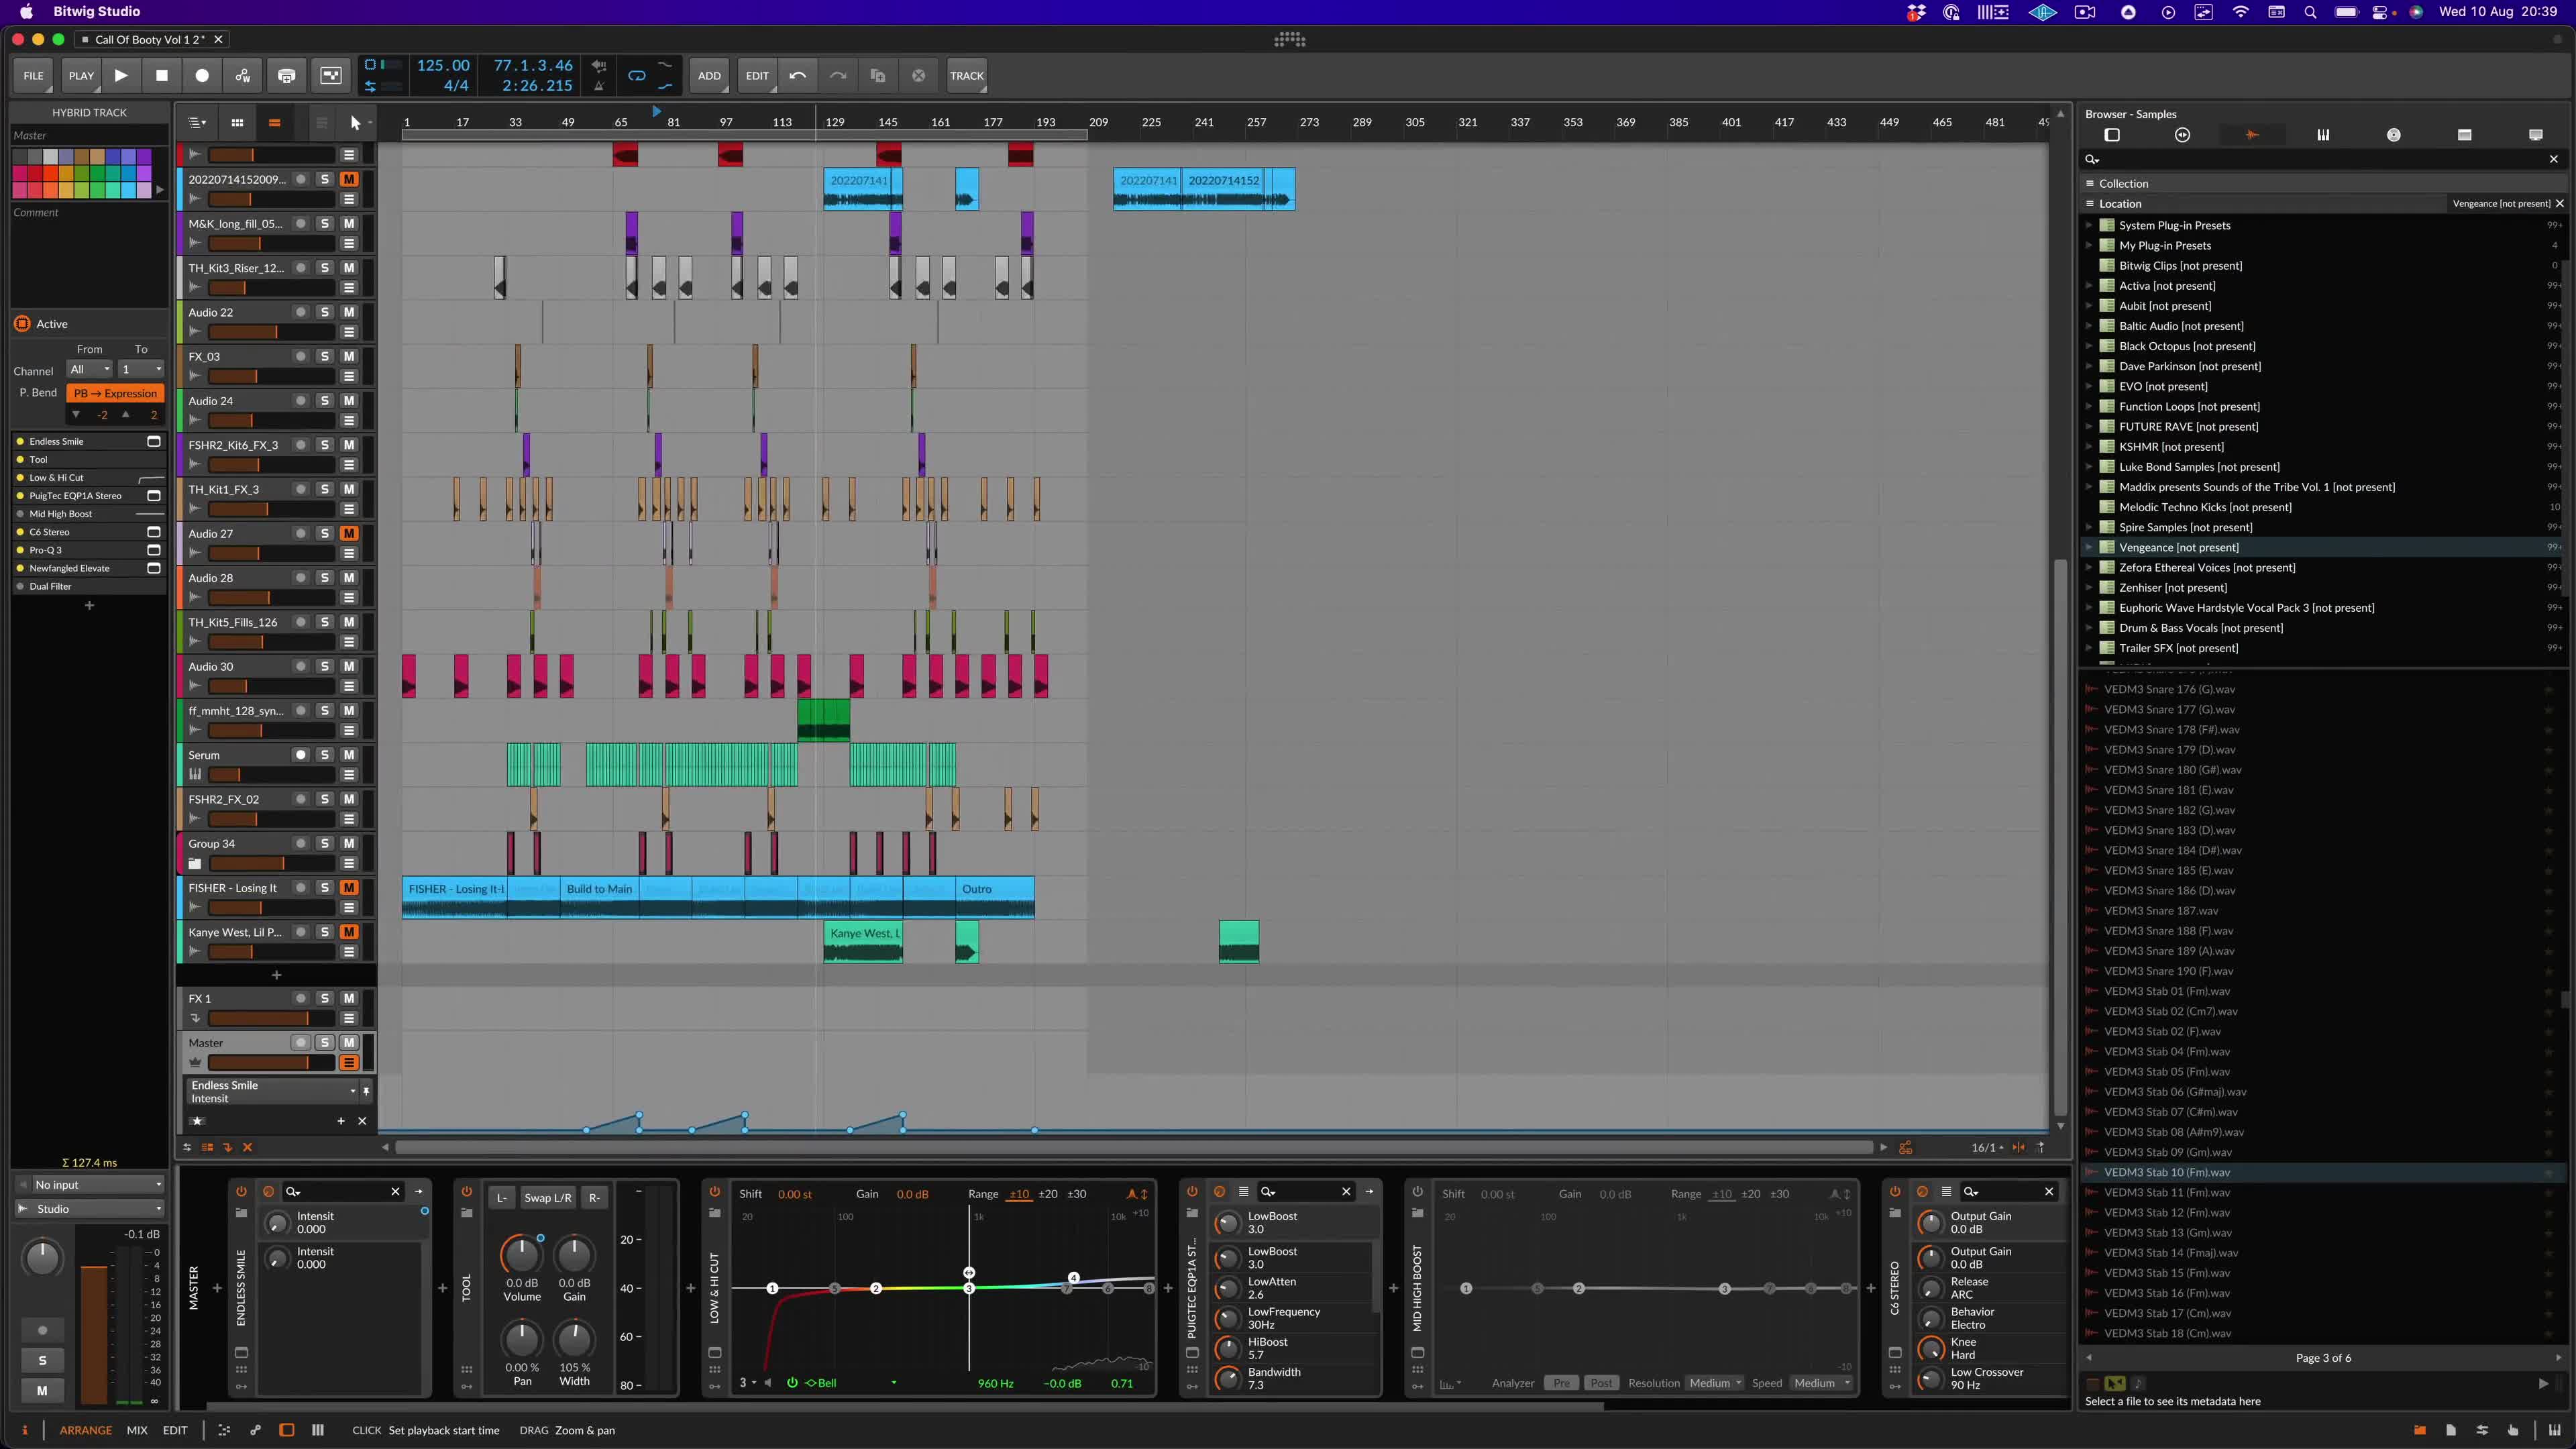The width and height of the screenshot is (2576, 1449).
Task: Open the FILE menu
Action: click(x=34, y=75)
